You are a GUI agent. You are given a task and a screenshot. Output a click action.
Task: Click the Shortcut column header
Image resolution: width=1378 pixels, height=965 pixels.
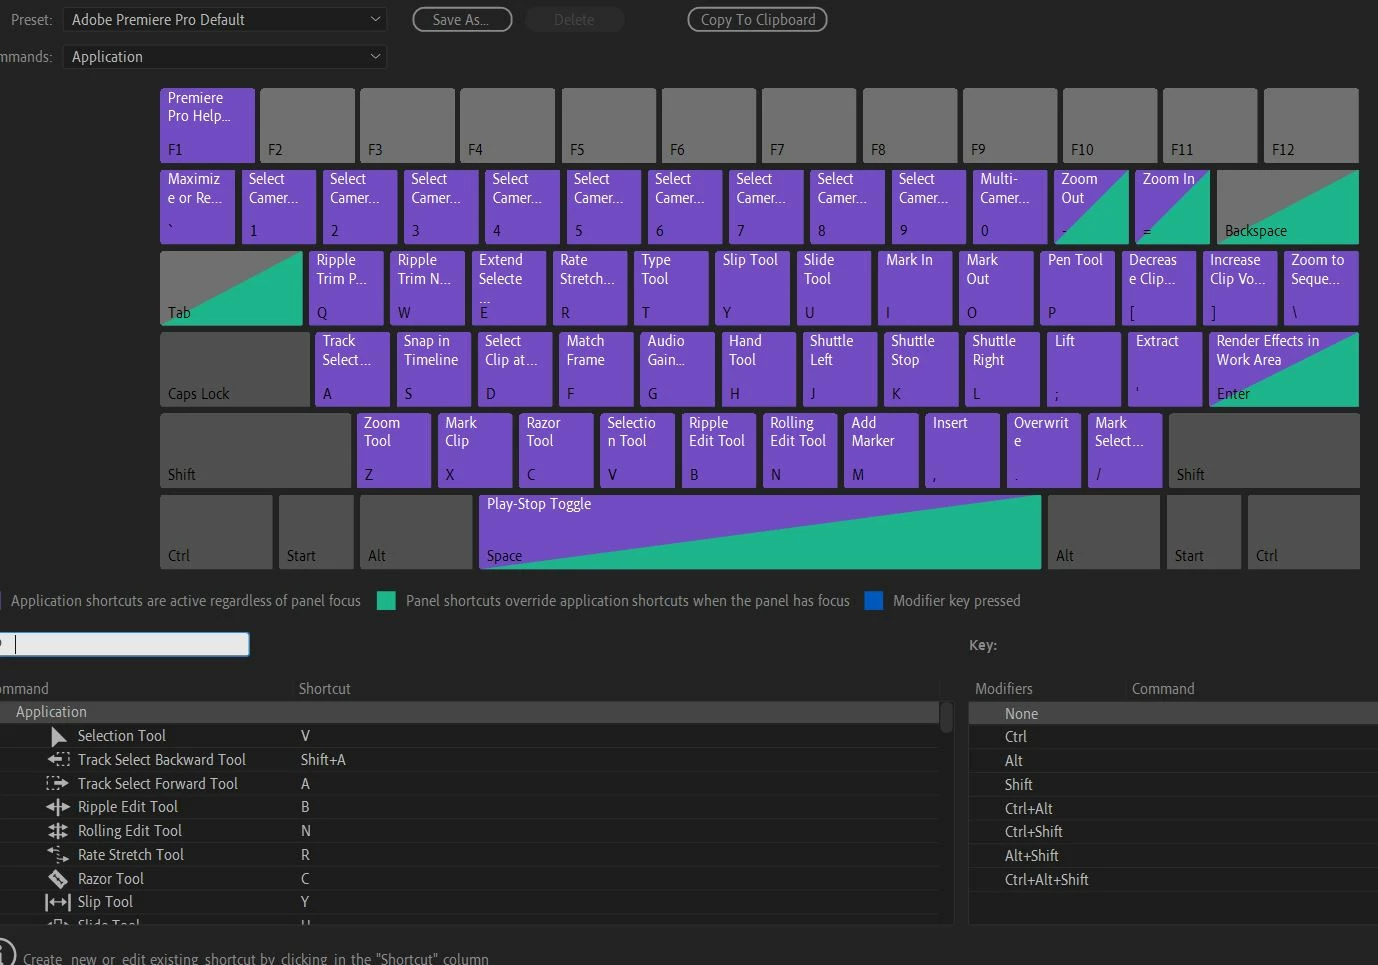click(x=324, y=689)
